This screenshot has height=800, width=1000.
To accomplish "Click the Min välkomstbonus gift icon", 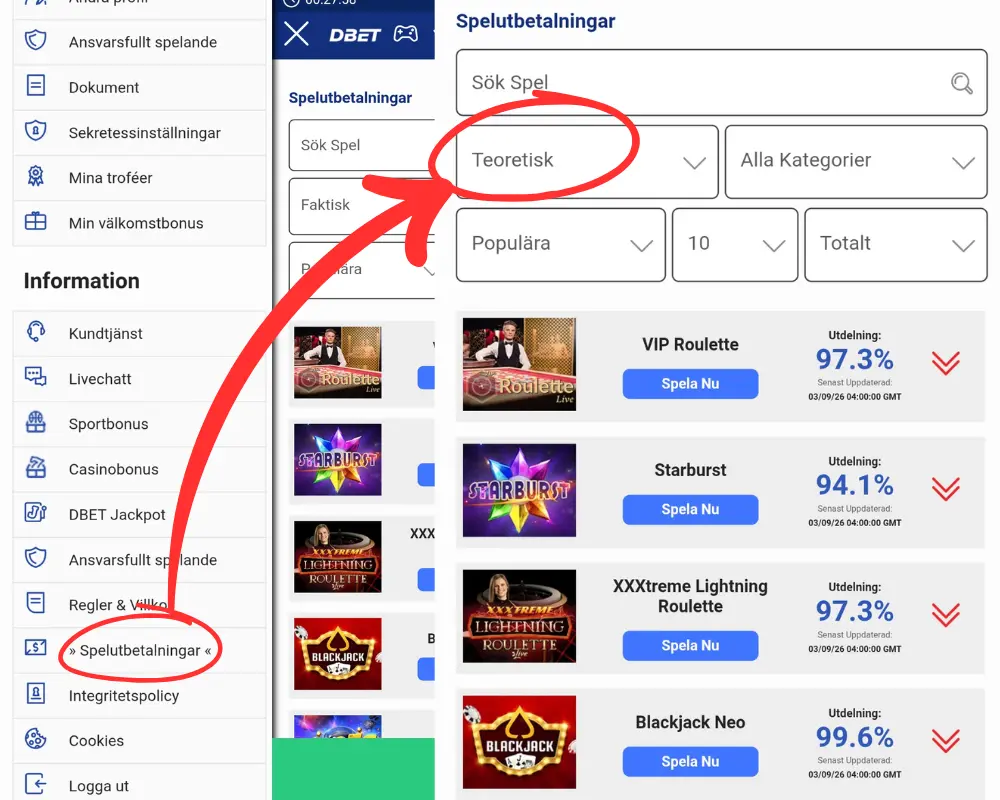I will pyautogui.click(x=36, y=221).
